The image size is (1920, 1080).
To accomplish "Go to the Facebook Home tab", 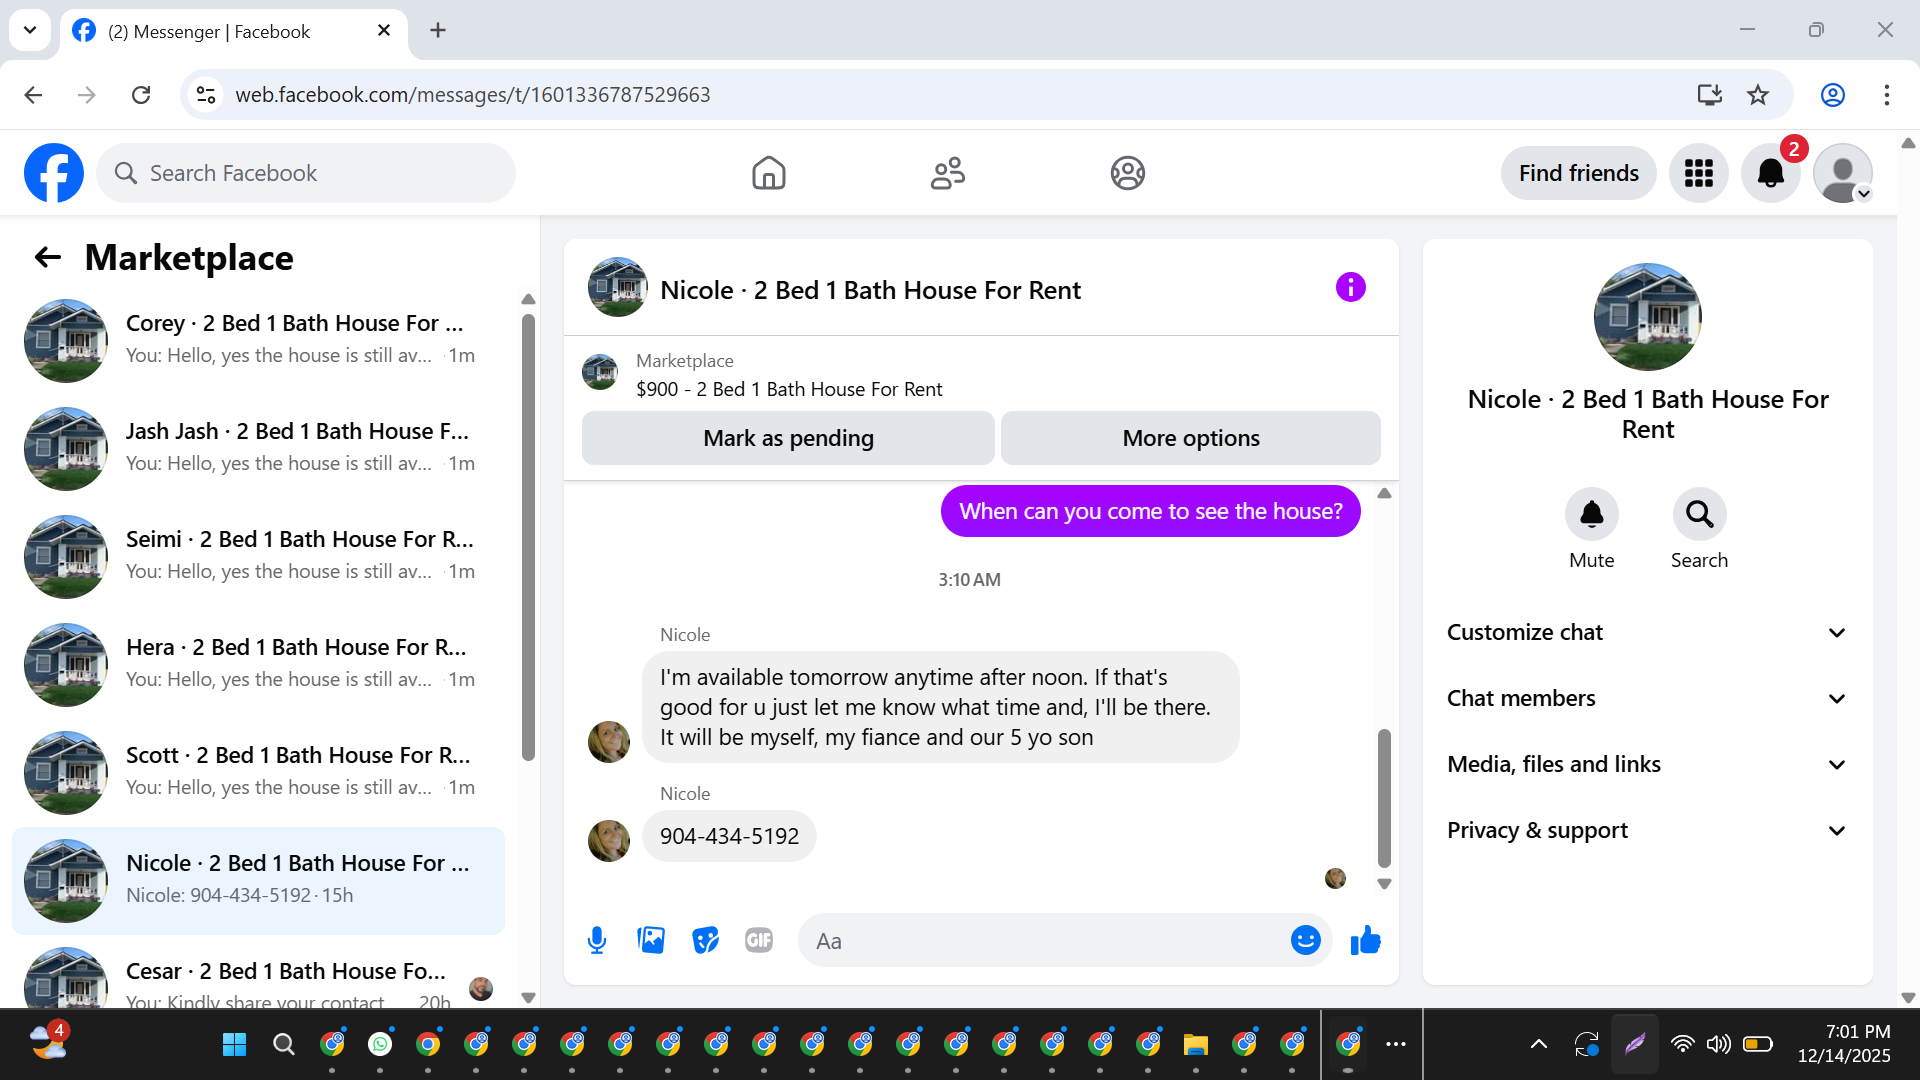I will pos(768,173).
